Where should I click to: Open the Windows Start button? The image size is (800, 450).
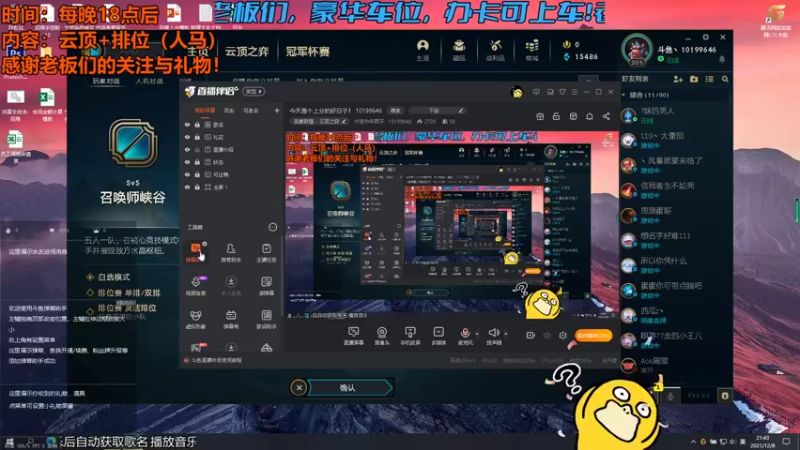pyautogui.click(x=9, y=442)
